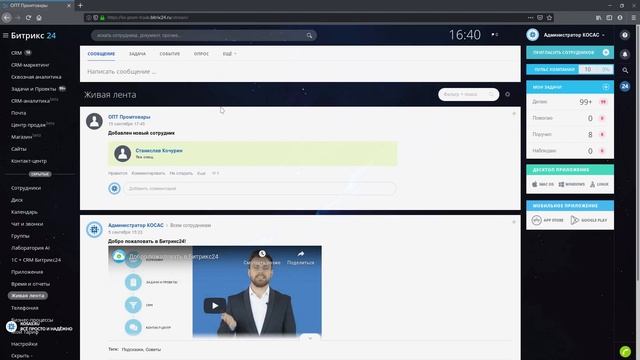The height and width of the screenshot is (360, 640).
Task: Click Скрыть at the bottom of the left menu
Action: point(21,356)
